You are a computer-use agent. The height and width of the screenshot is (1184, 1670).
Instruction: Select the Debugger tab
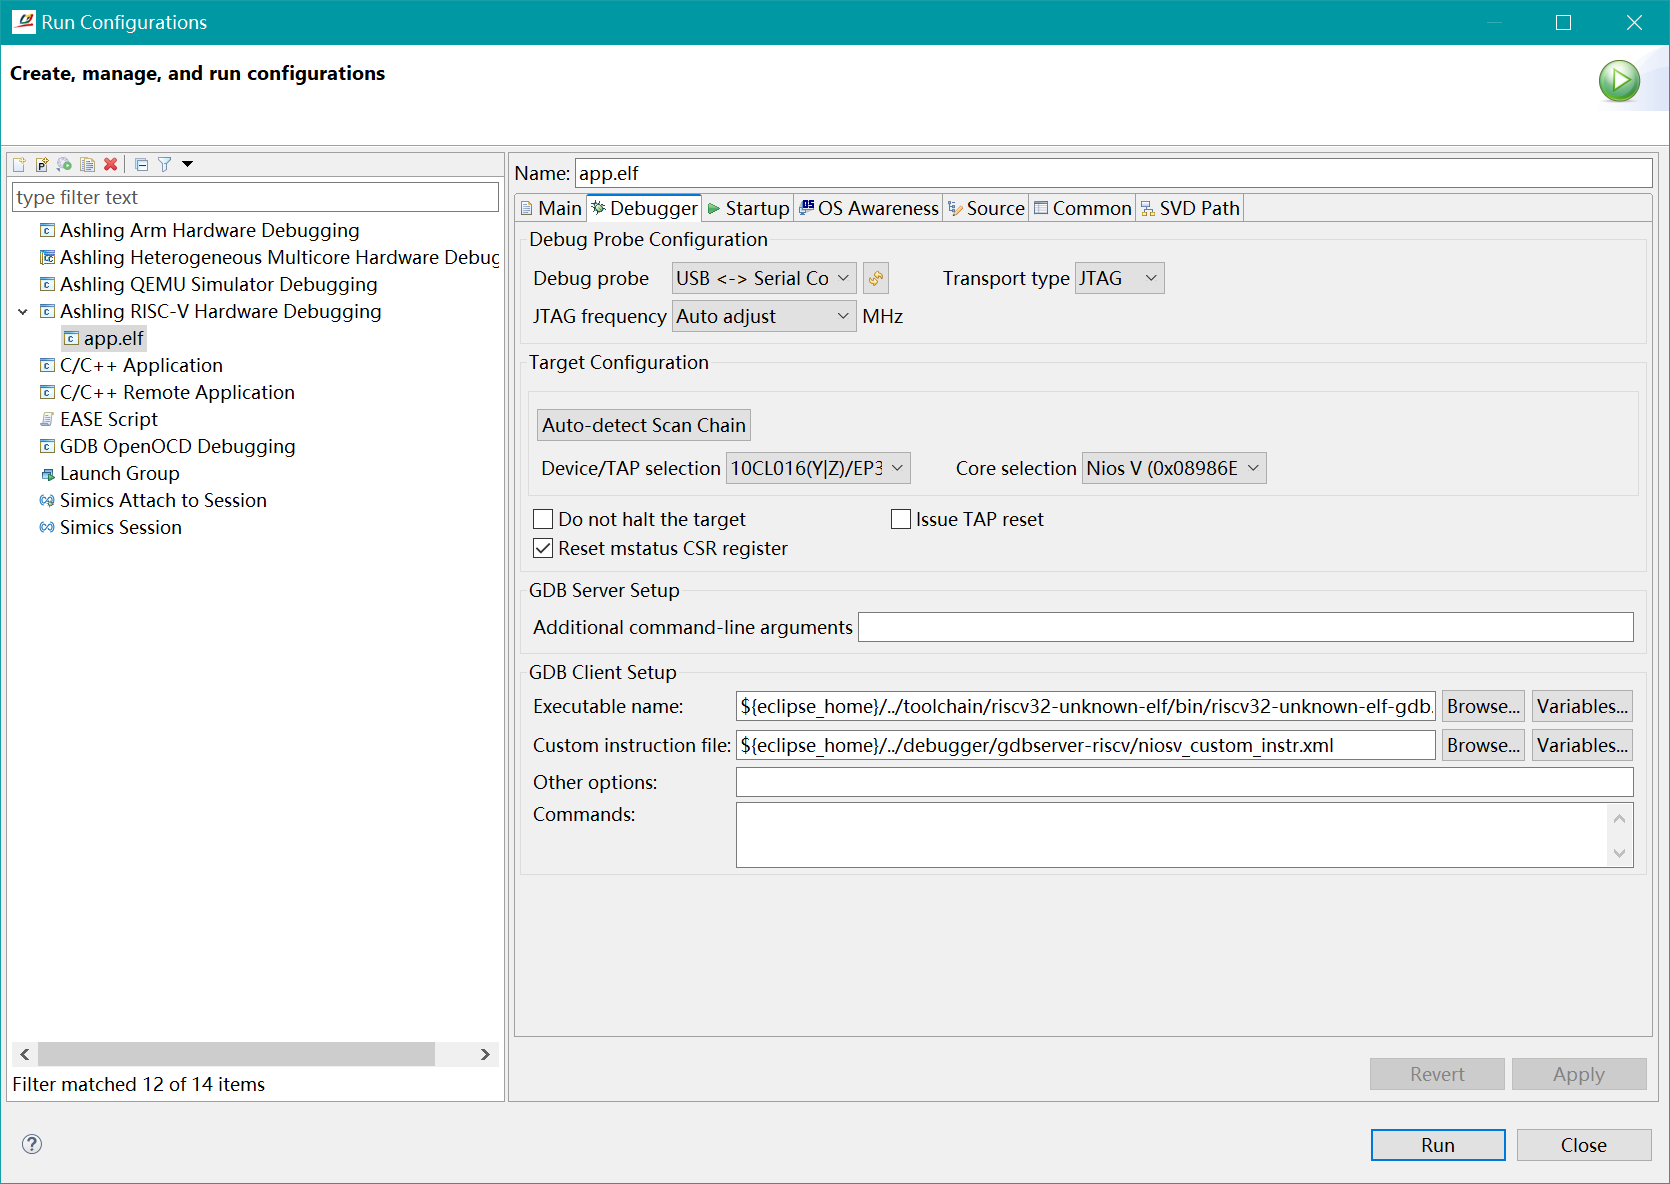click(x=644, y=208)
